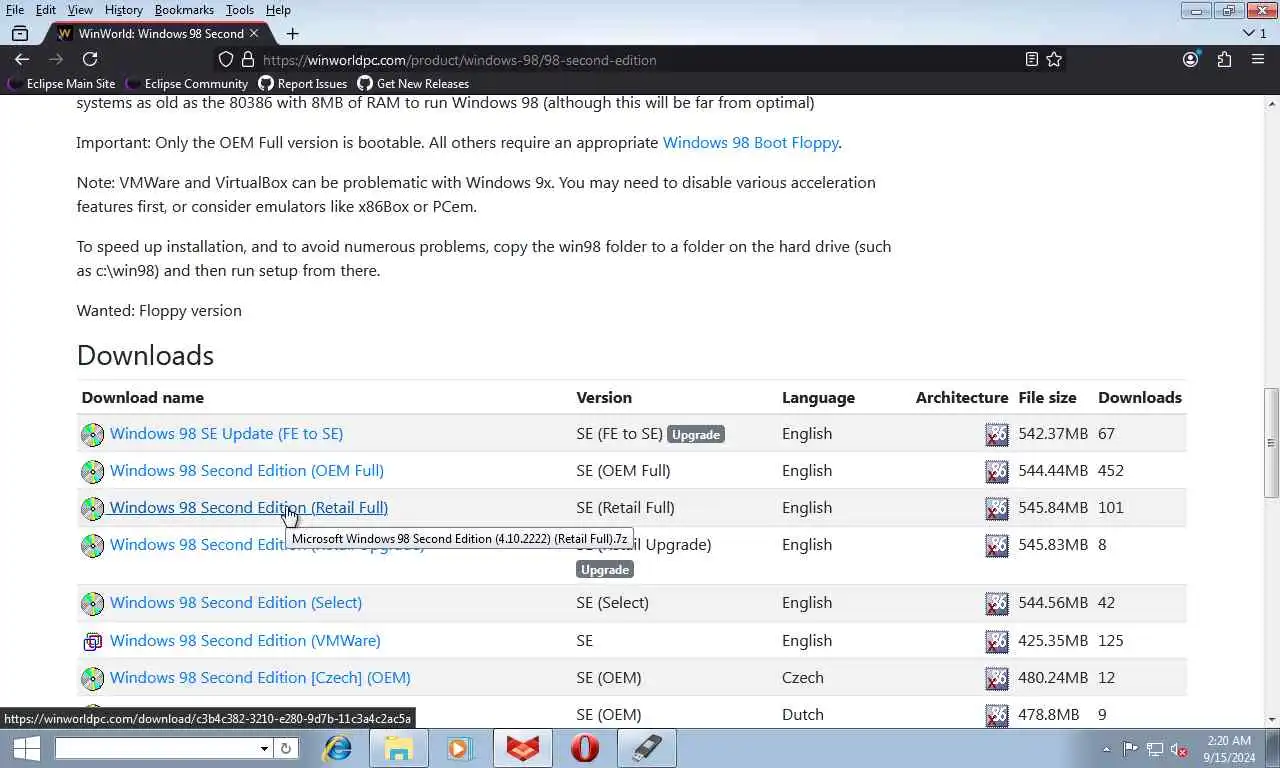The height and width of the screenshot is (768, 1280).
Task: Click the scrollbar down arrow
Action: pyautogui.click(x=1271, y=719)
